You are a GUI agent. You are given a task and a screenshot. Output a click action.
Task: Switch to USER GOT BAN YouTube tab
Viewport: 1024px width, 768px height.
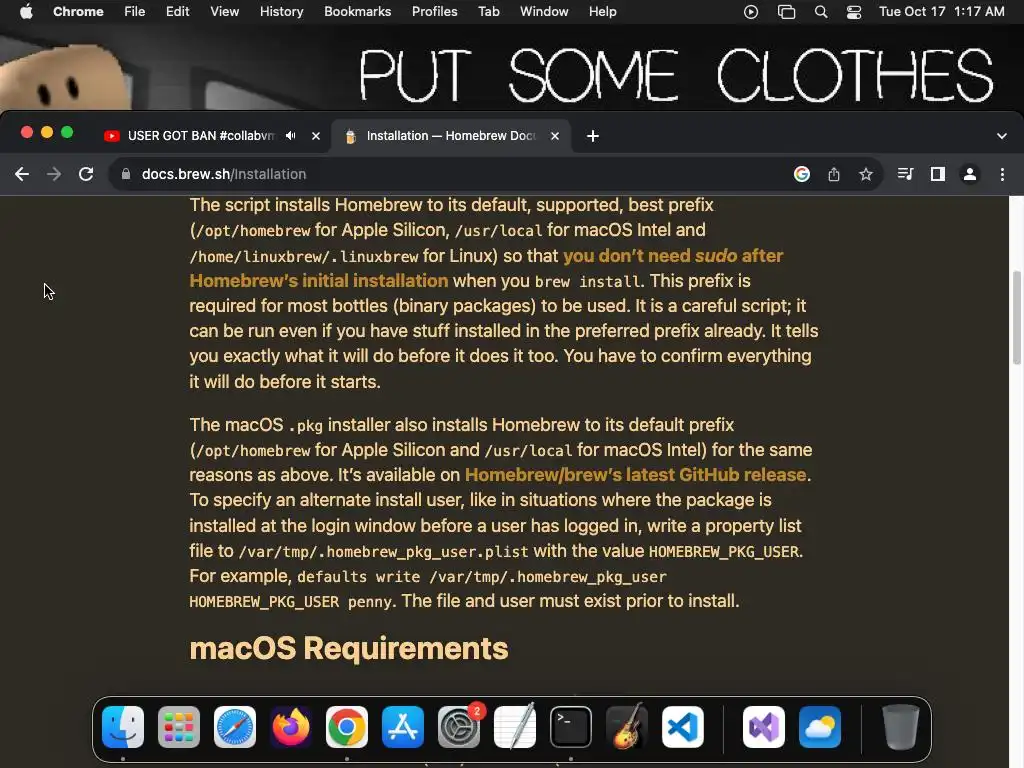[200, 136]
